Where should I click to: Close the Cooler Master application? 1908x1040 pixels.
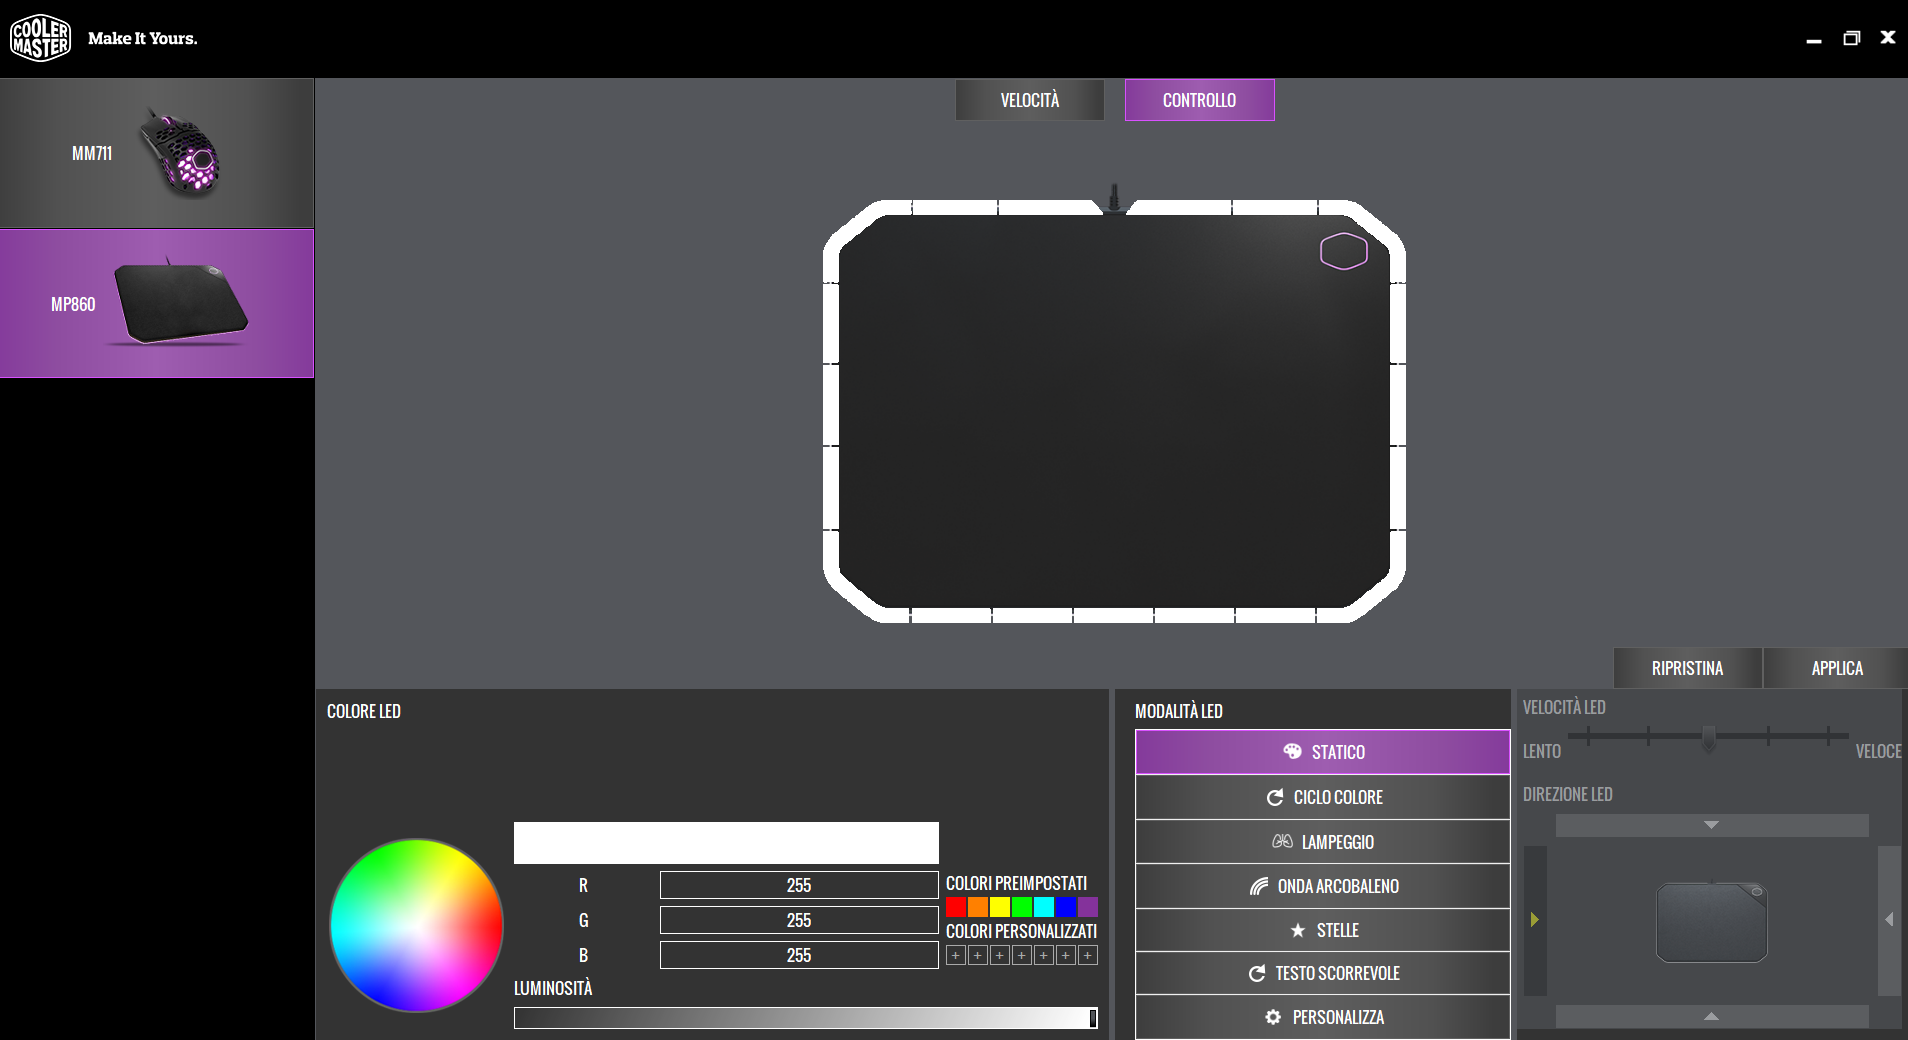click(x=1888, y=37)
